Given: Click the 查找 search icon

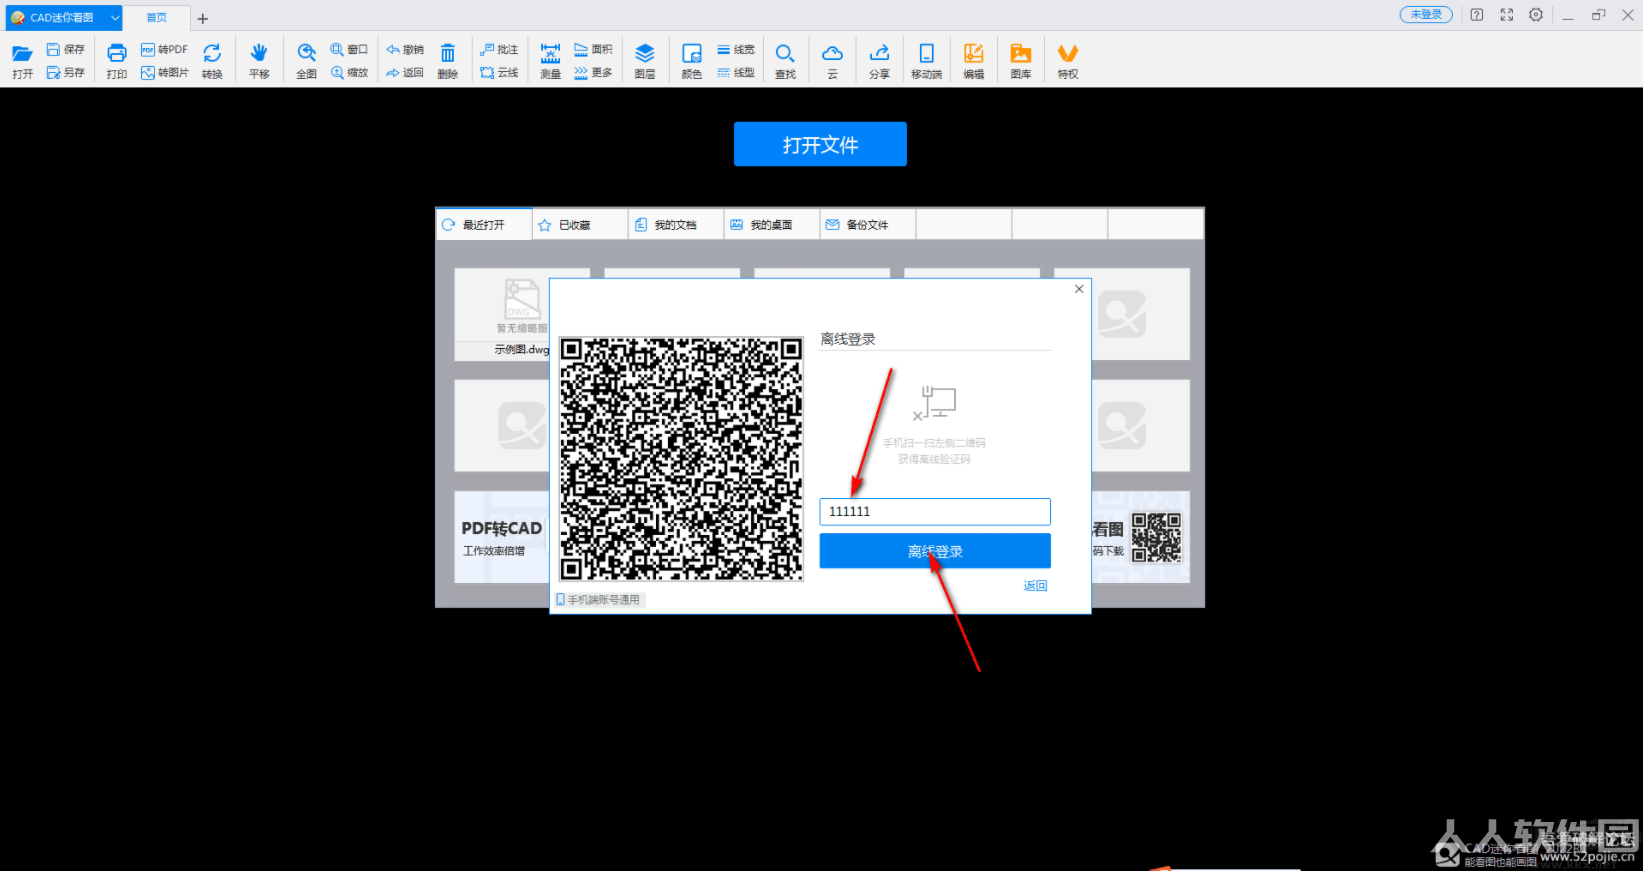Looking at the screenshot, I should (786, 61).
